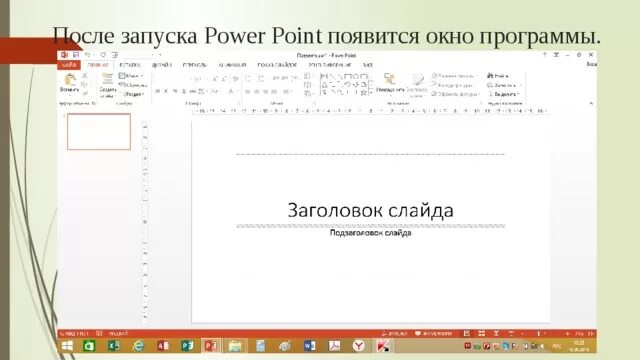This screenshot has height=360, width=640.
Task: Switch to the АНИМАЦИЯ ribbon tab
Action: pos(232,65)
